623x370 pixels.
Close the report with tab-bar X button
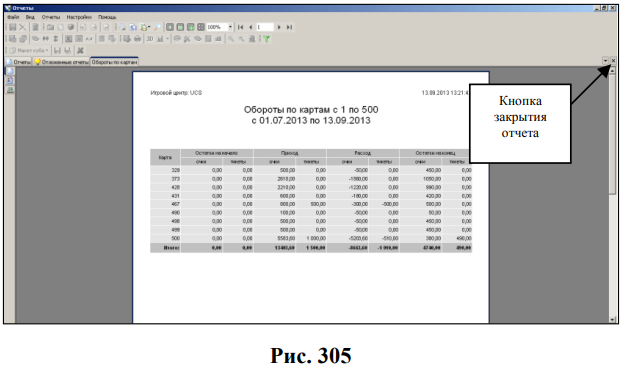click(613, 61)
